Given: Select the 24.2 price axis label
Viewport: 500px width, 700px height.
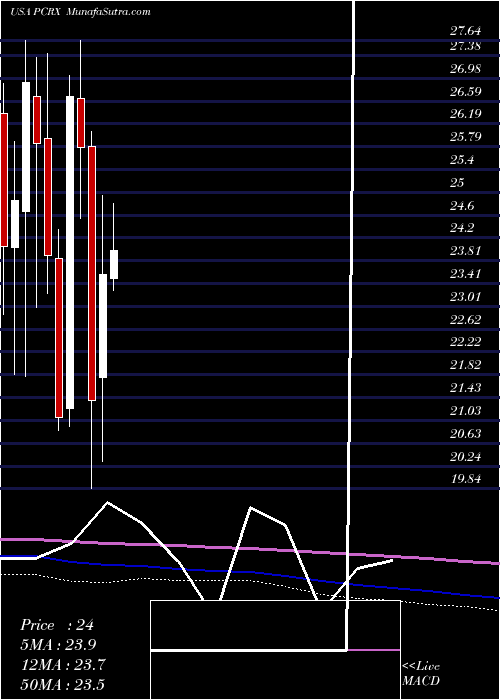Looking at the screenshot, I should [x=462, y=228].
